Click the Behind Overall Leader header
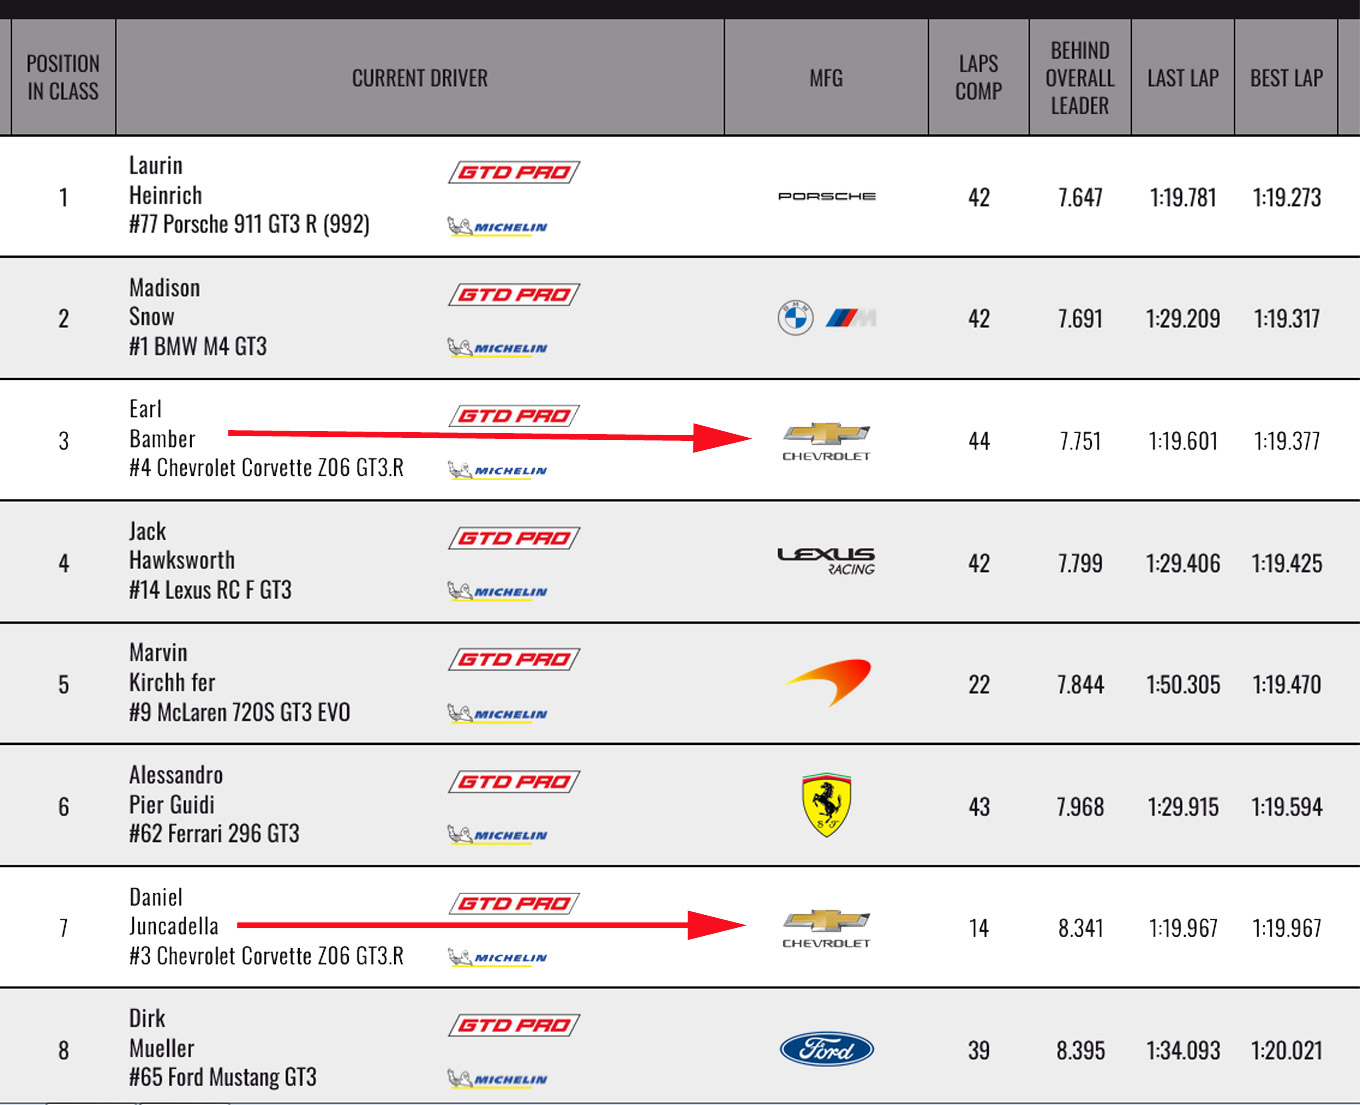 pos(1080,78)
